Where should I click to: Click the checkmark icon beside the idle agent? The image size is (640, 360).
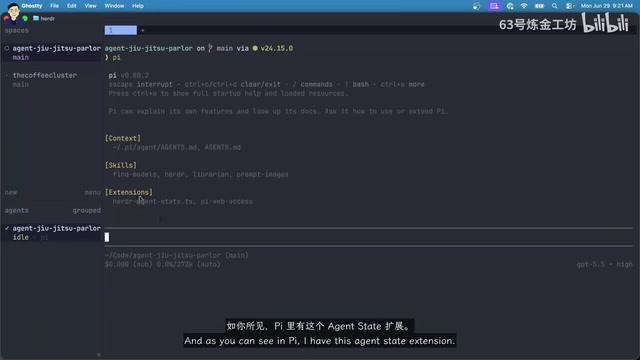coord(7,228)
